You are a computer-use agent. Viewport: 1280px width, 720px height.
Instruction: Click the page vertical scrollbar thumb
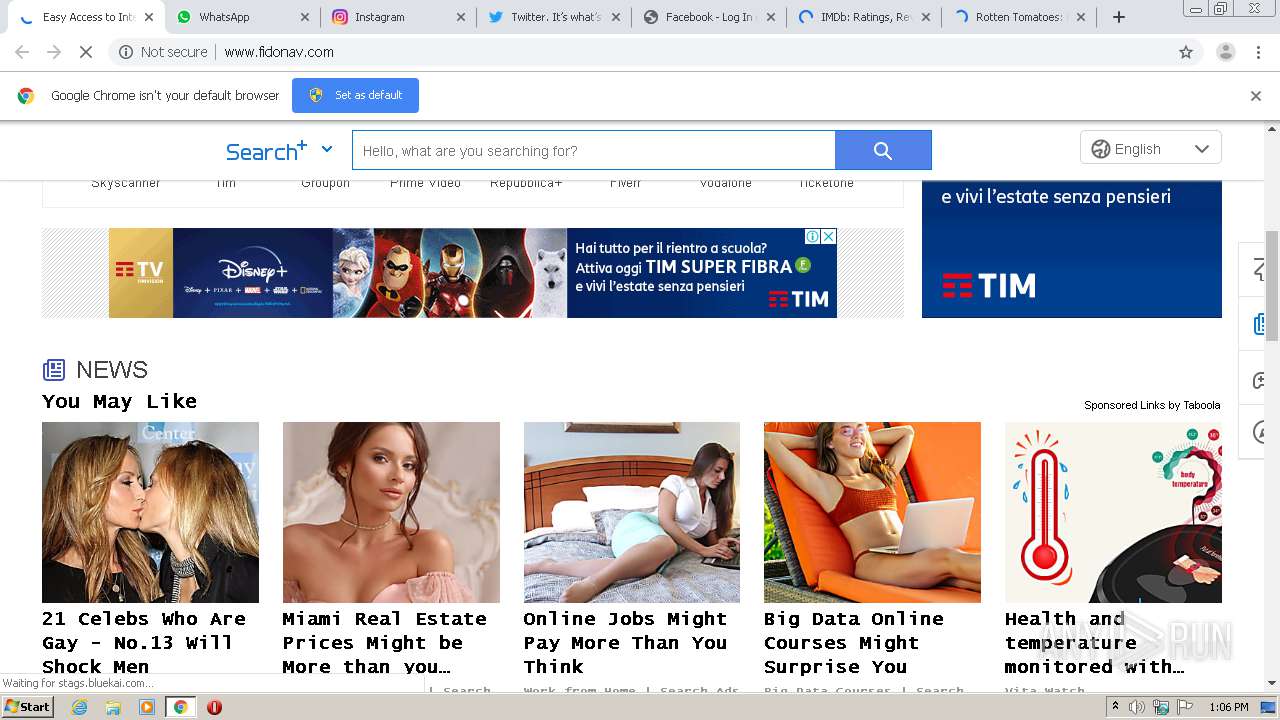(x=1272, y=286)
